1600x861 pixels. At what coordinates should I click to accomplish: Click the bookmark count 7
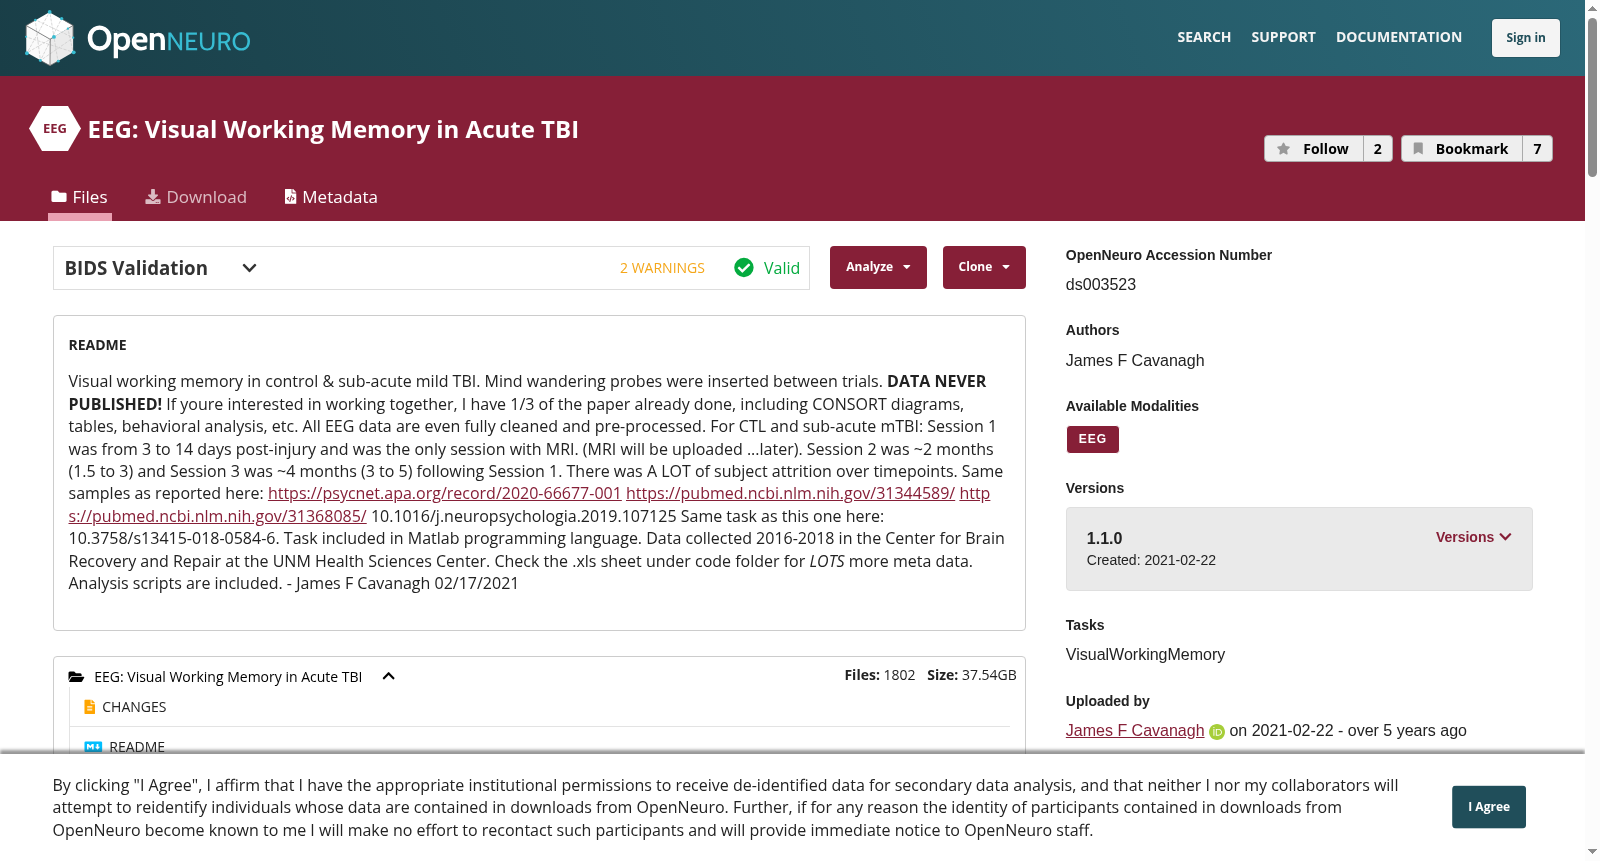(x=1538, y=149)
